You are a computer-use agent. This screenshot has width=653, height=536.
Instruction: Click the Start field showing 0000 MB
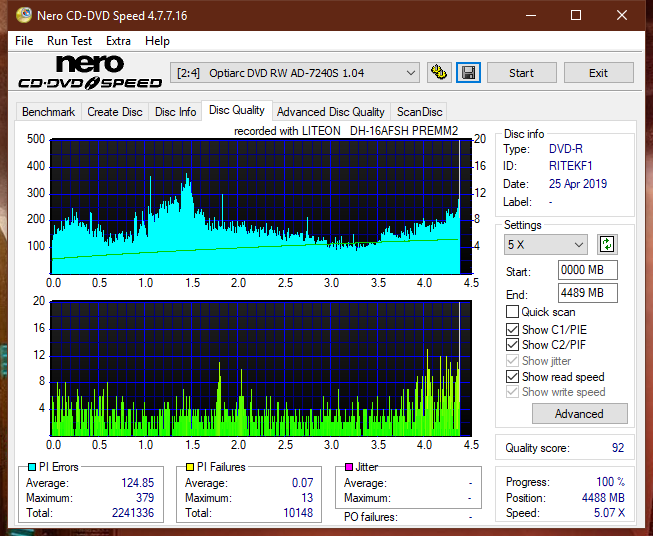(587, 270)
